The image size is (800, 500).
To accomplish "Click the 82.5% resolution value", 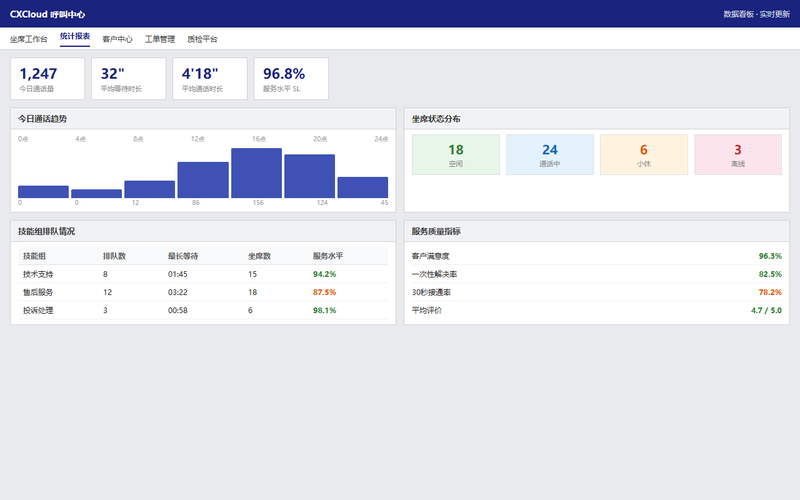I will pos(770,274).
